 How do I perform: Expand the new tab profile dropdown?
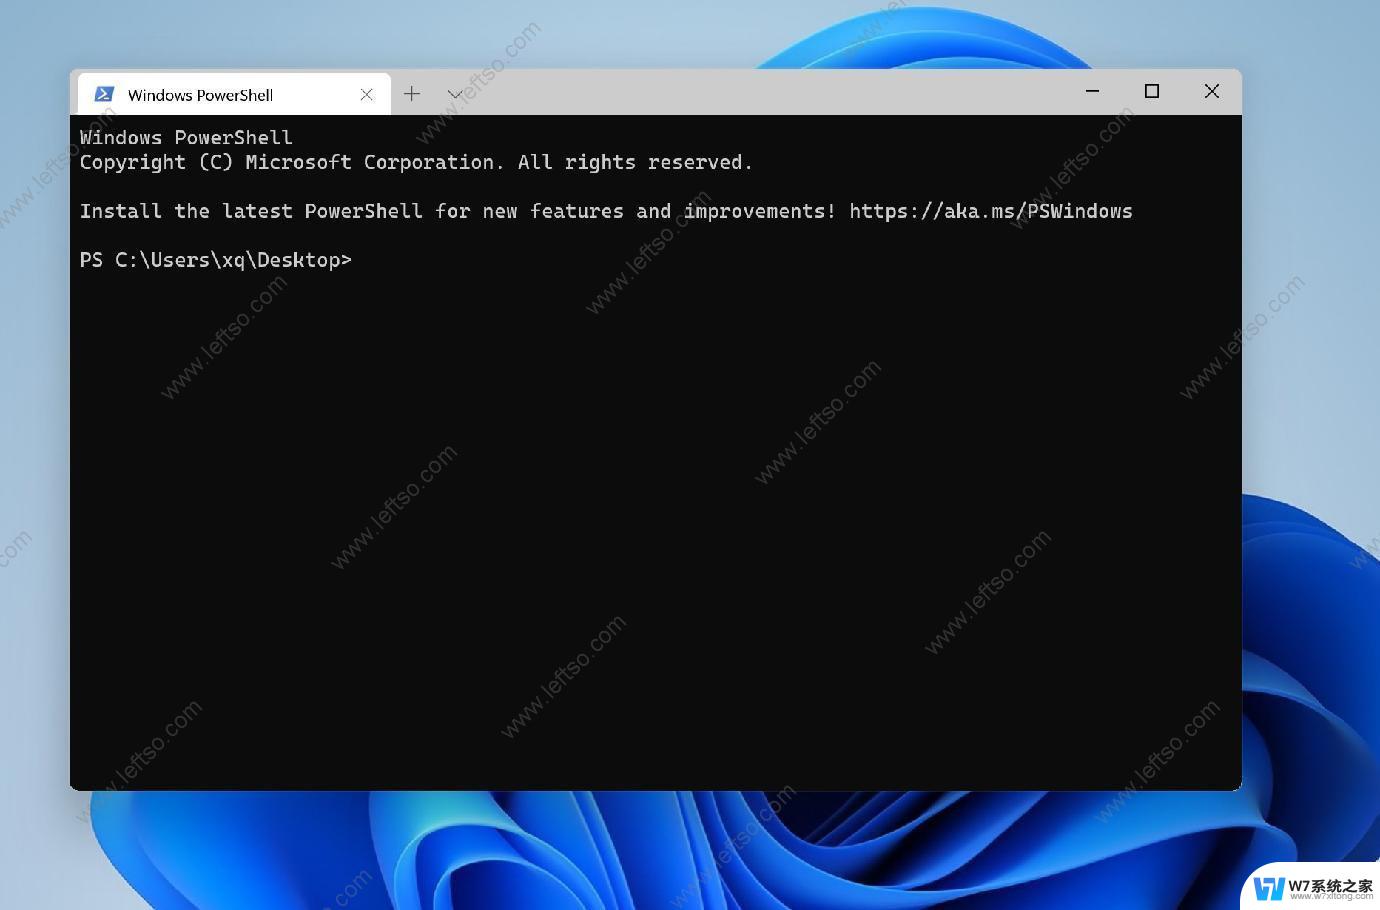click(x=455, y=94)
